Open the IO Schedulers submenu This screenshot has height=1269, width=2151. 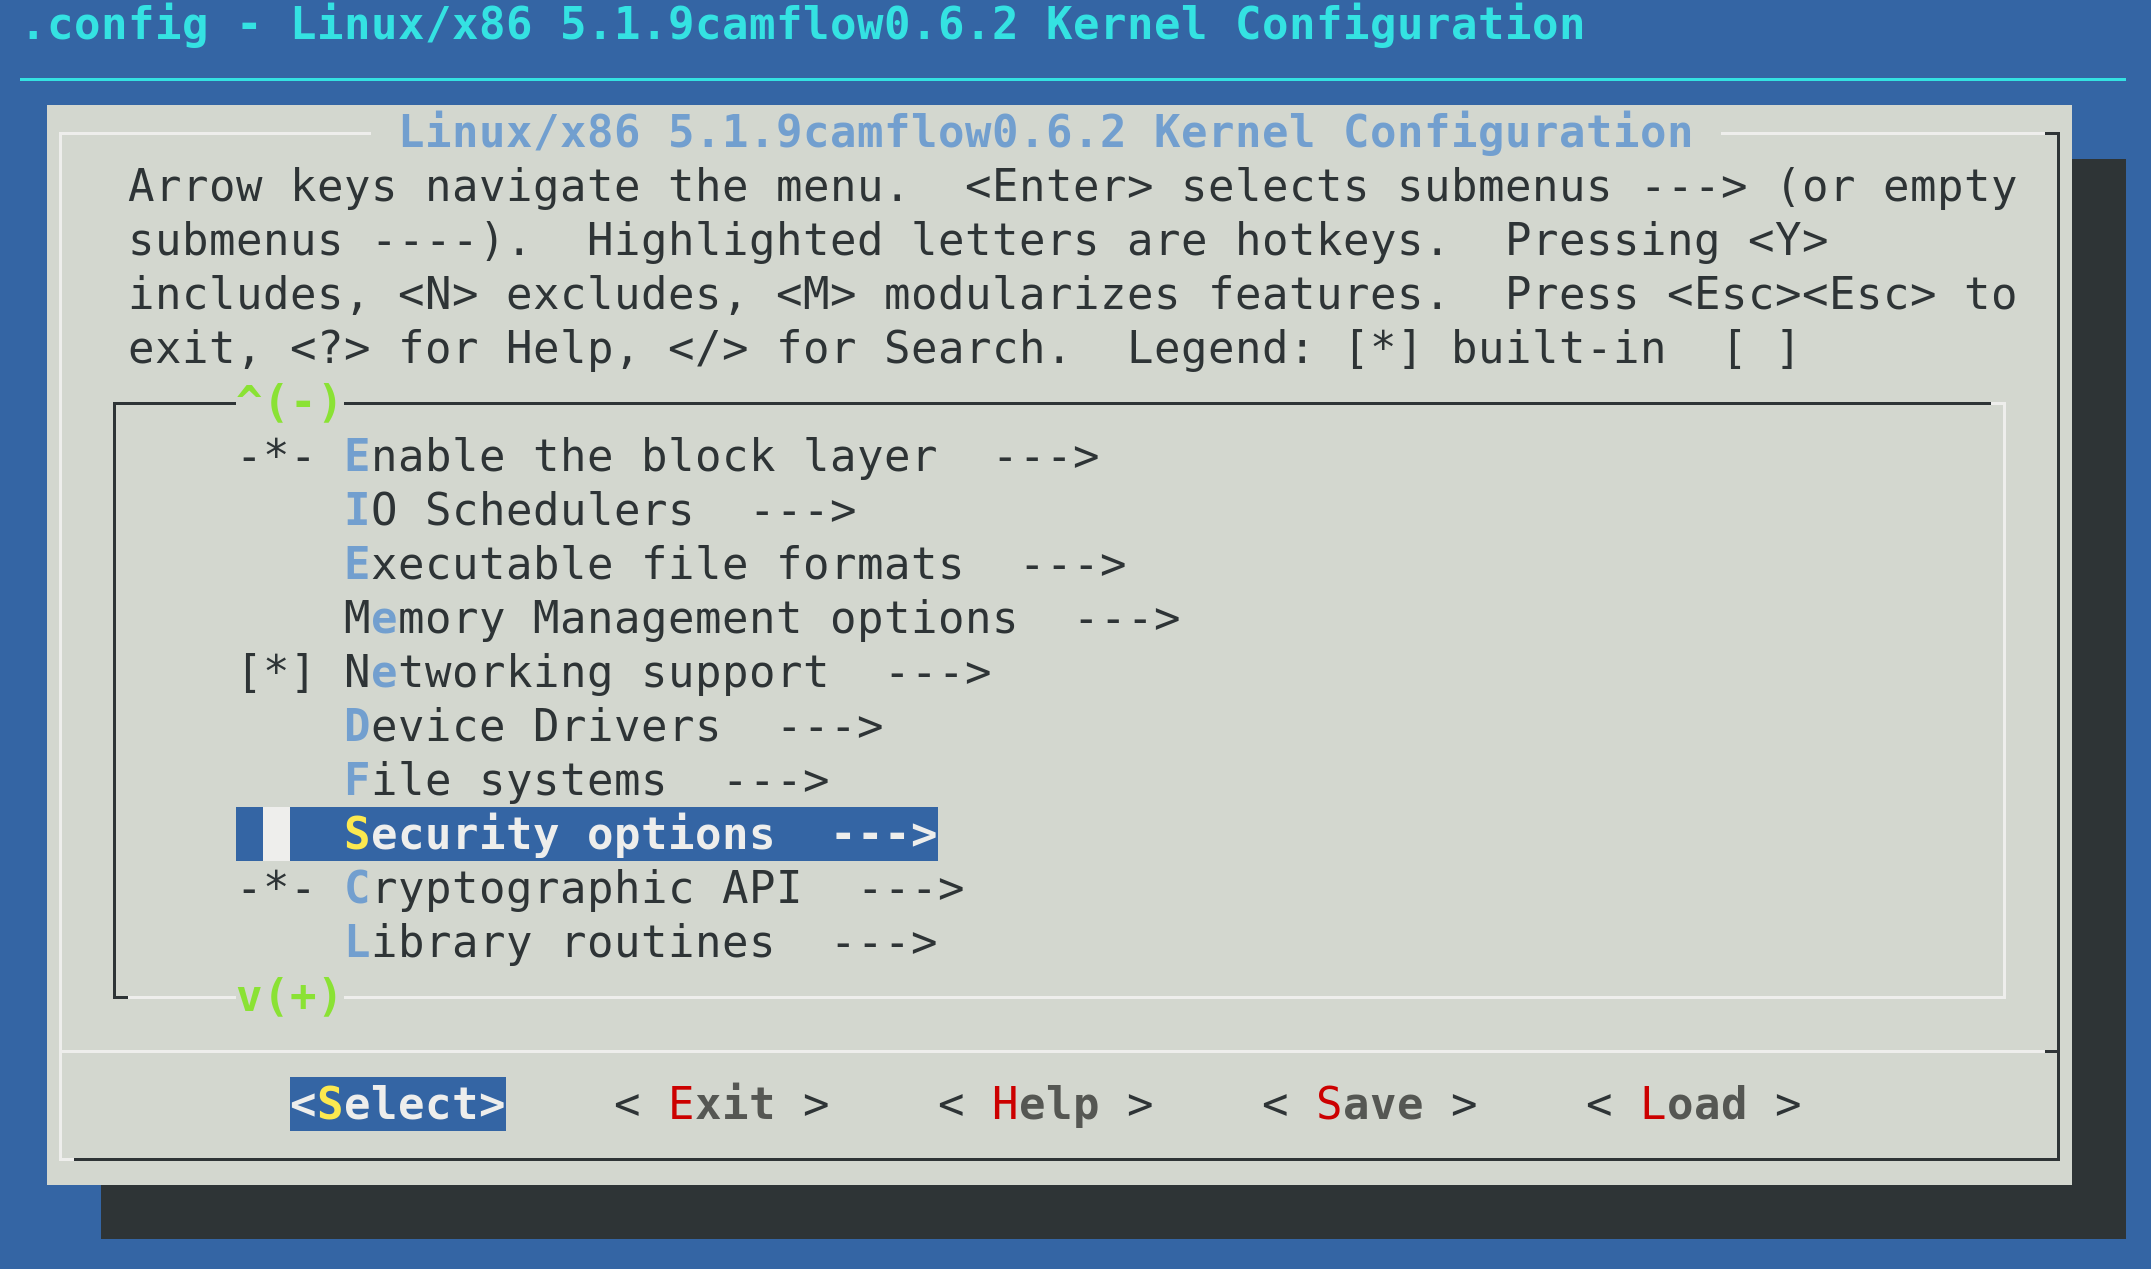click(x=518, y=509)
